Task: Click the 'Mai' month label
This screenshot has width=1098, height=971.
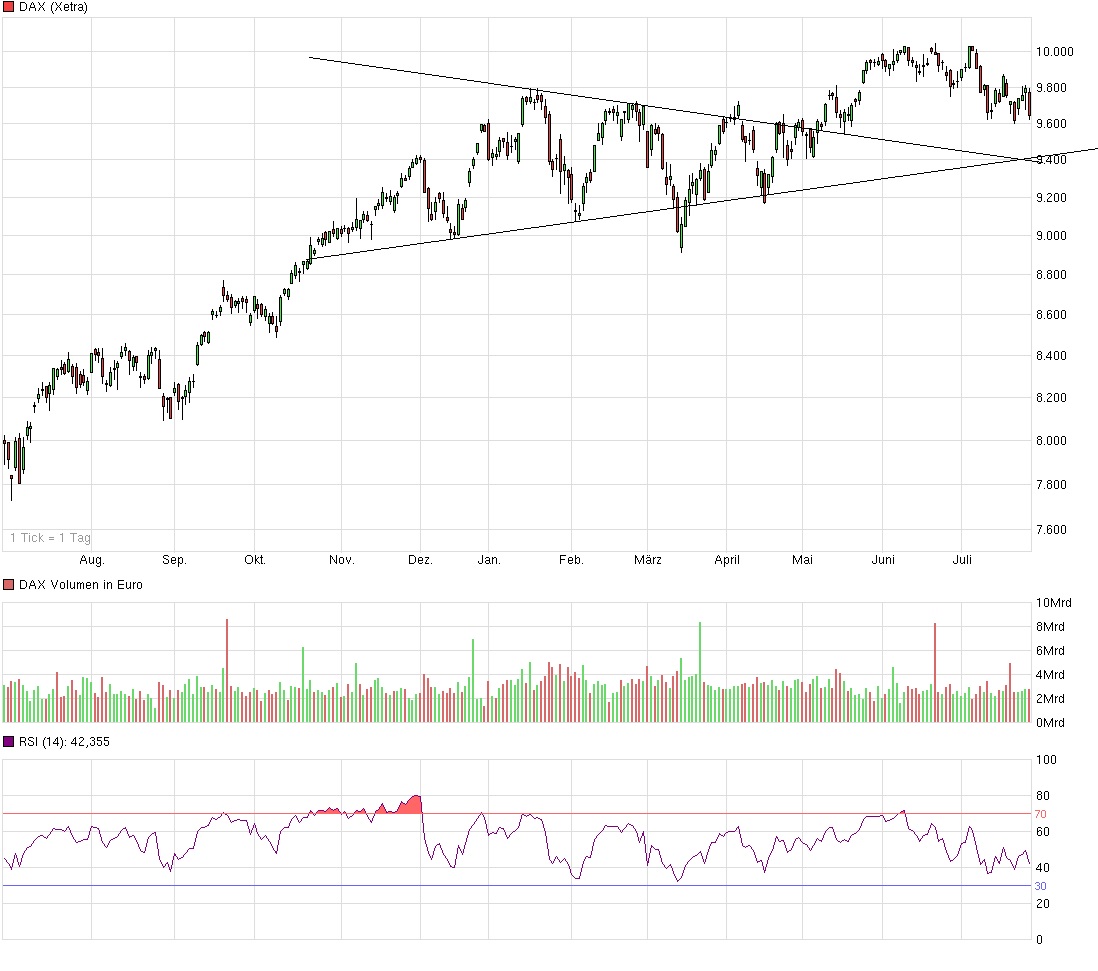Action: pos(802,559)
